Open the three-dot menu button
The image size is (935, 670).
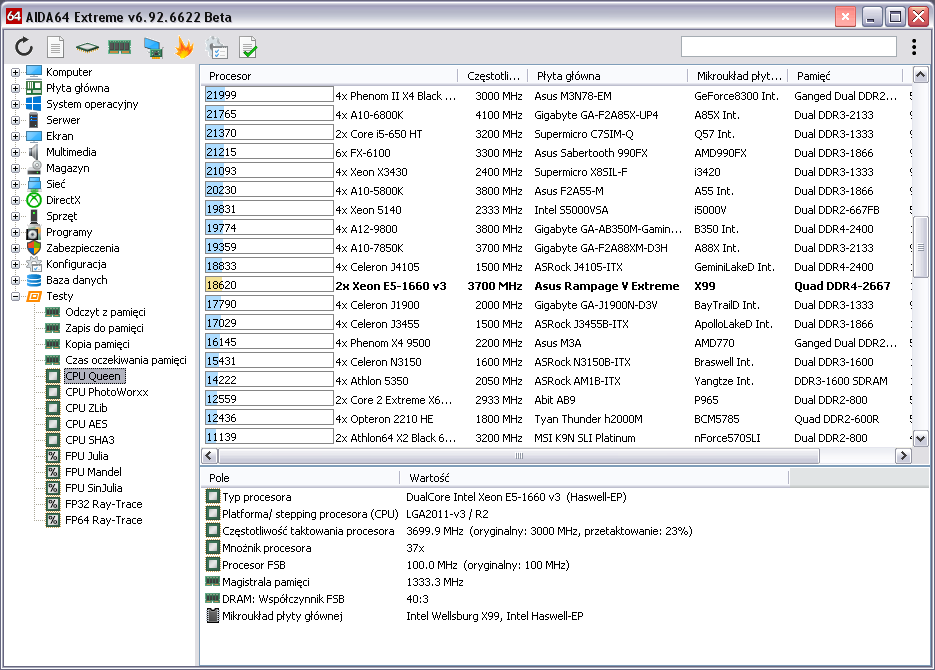click(x=914, y=47)
